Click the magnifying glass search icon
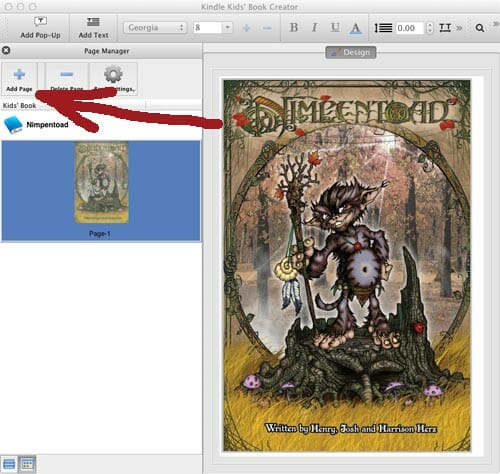The width and height of the screenshot is (500, 474). [x=480, y=28]
